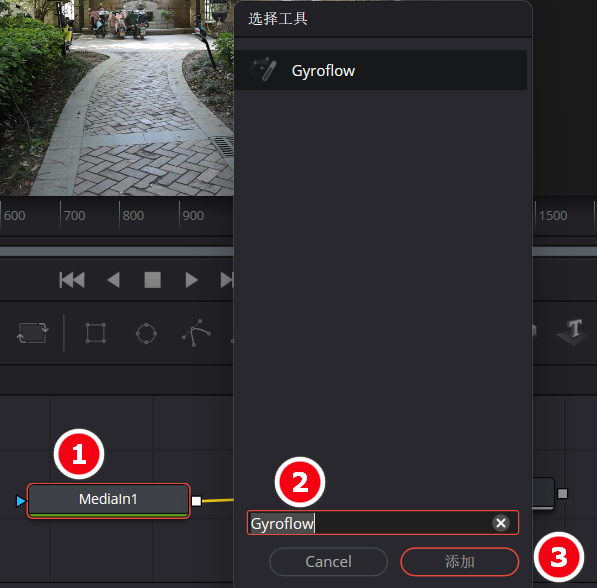Screen dimensions: 597x588
Task: Jump to first frame with skip-back button
Action: (72, 280)
